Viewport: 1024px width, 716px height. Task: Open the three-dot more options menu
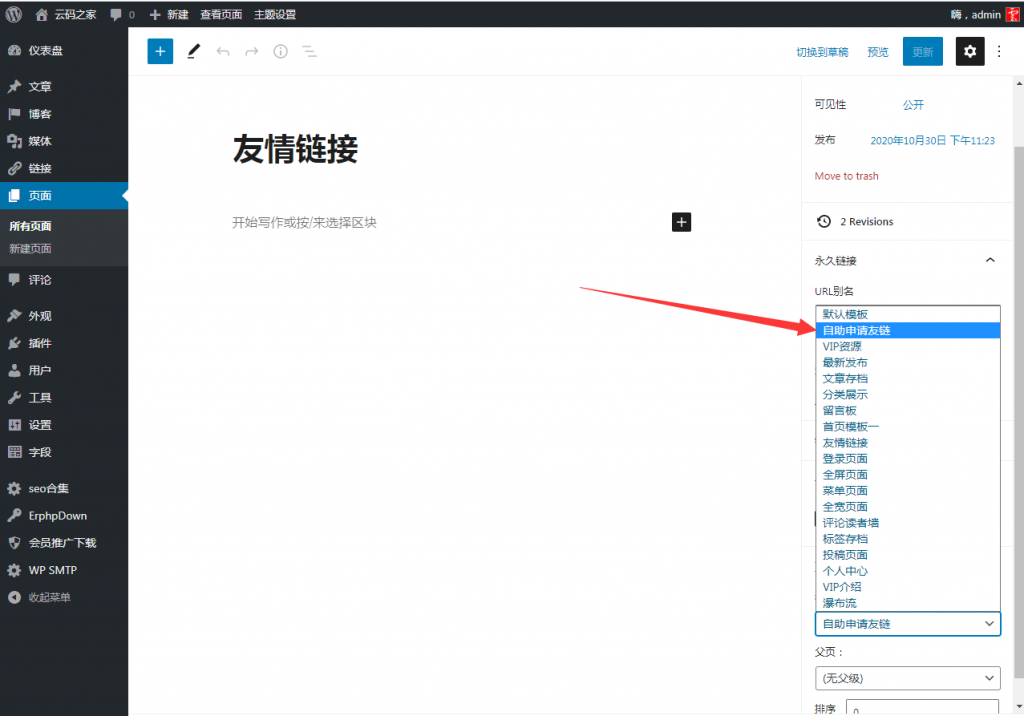999,52
